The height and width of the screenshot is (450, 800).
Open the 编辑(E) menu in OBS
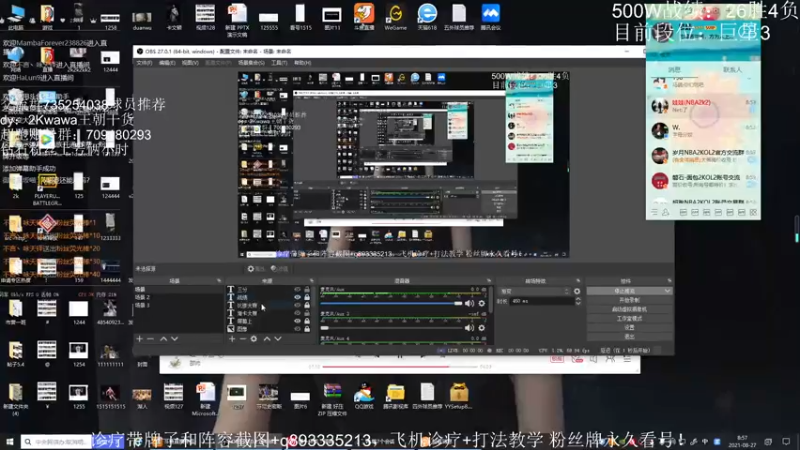(167, 63)
